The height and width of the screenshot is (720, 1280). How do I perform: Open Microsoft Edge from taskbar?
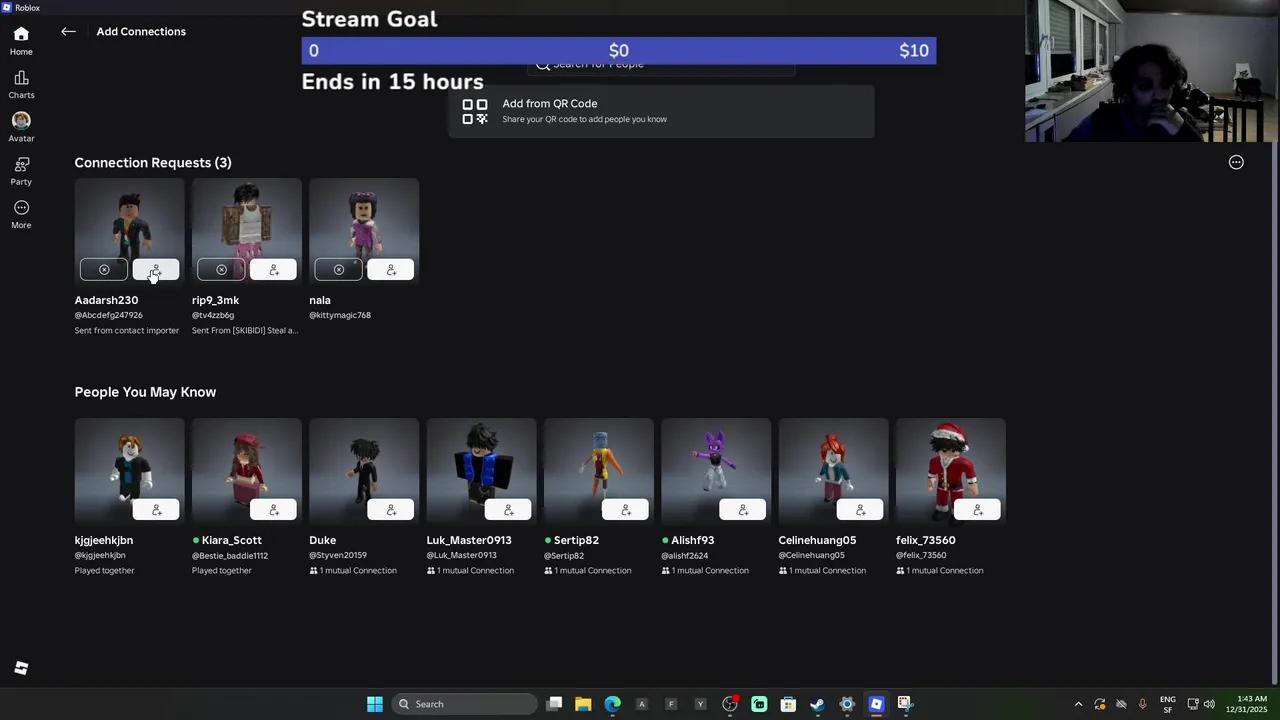pyautogui.click(x=612, y=704)
